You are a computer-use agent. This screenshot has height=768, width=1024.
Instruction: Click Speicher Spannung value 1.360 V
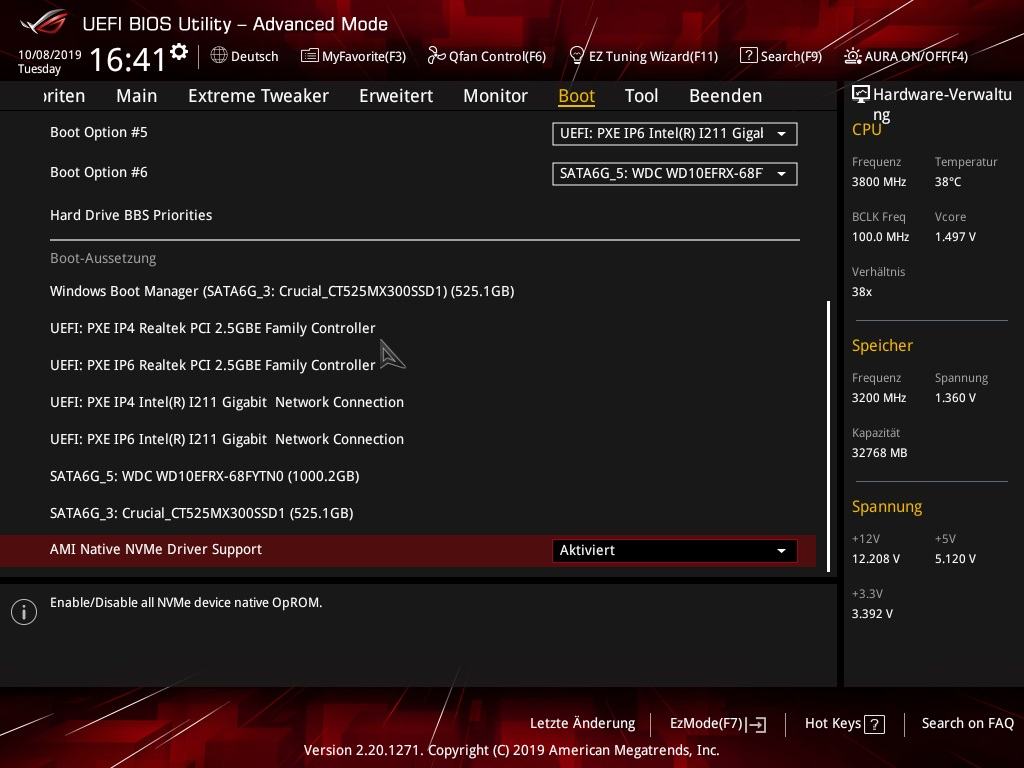955,398
